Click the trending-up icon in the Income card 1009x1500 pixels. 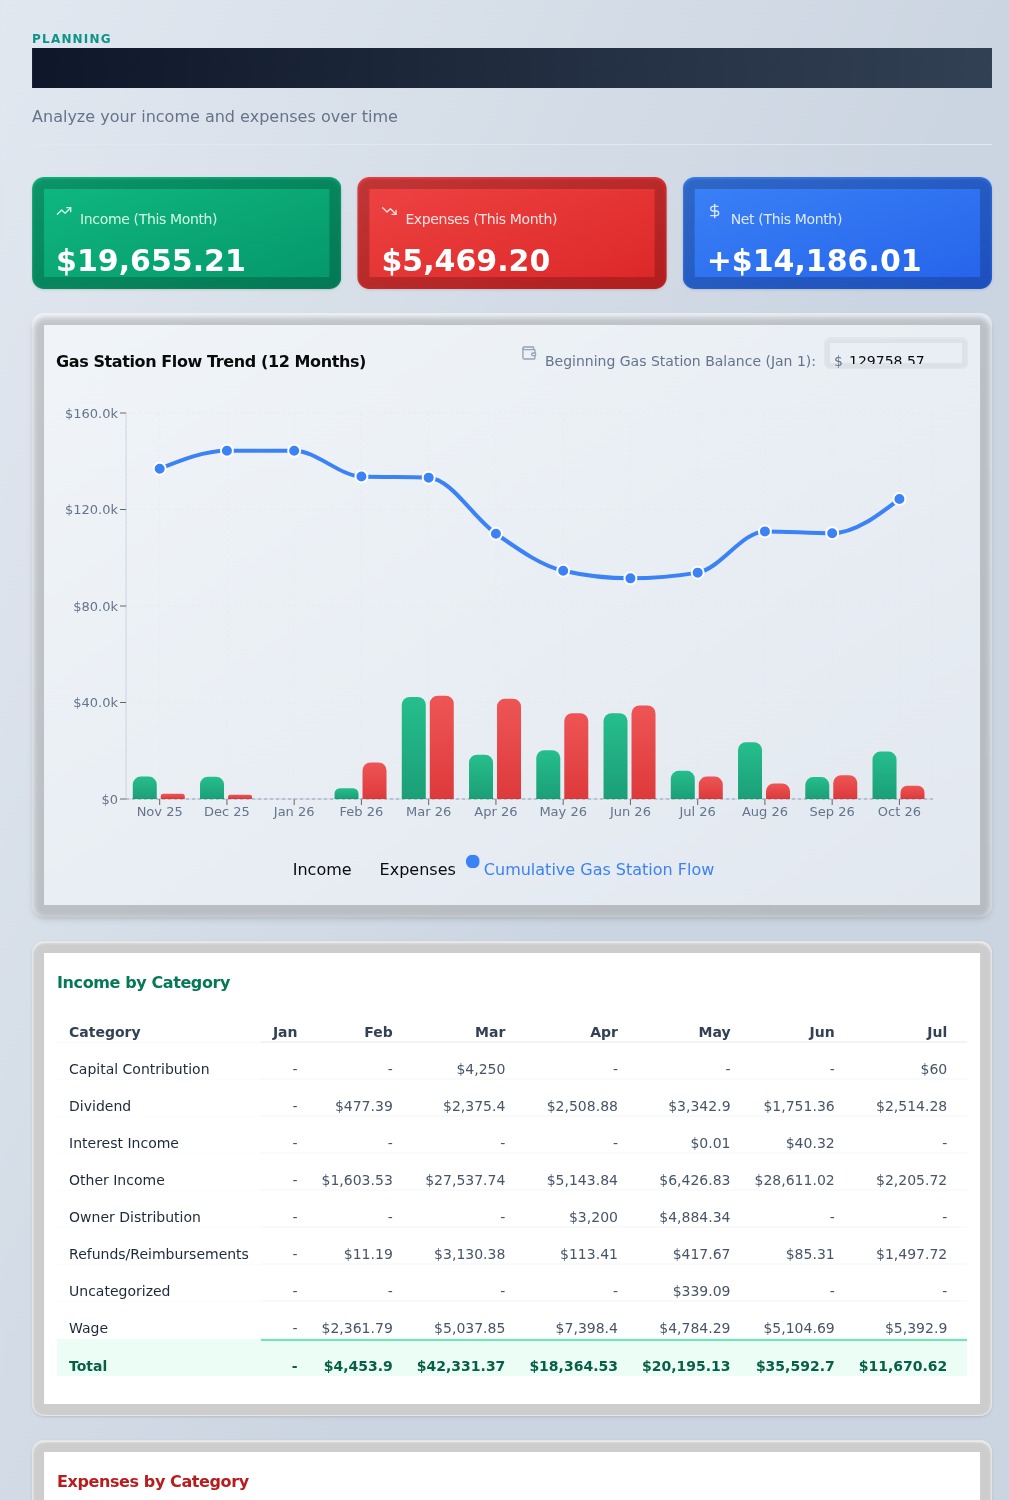point(64,211)
